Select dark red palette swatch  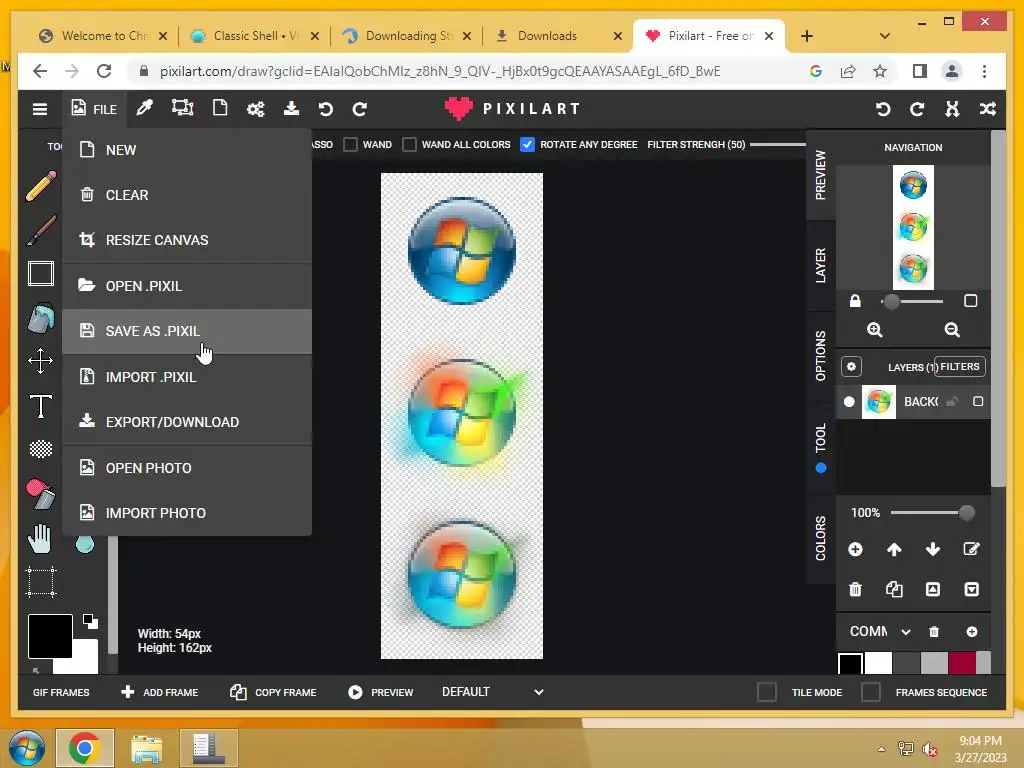(x=962, y=663)
